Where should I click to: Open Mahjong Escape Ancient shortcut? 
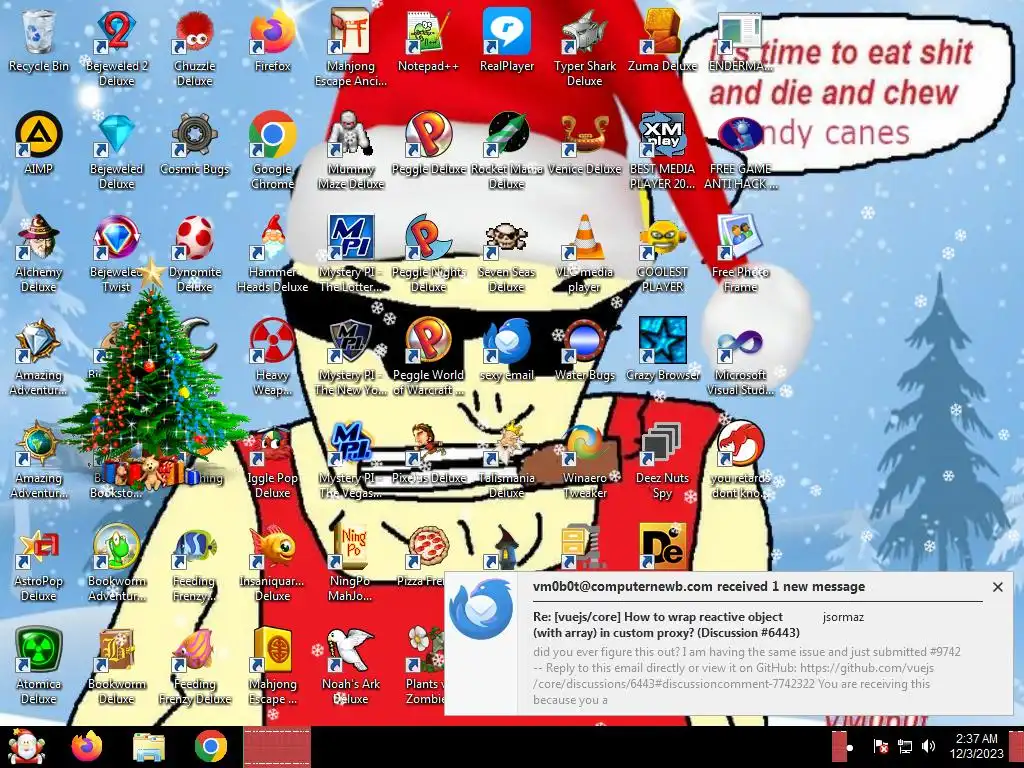[351, 47]
